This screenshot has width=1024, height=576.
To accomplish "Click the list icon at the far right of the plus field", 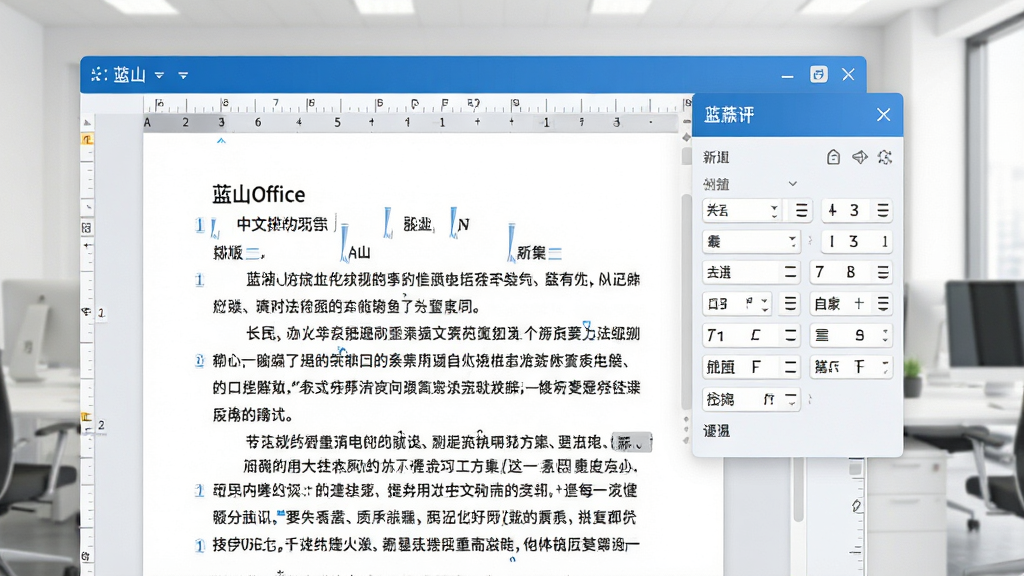I will pyautogui.click(x=883, y=303).
